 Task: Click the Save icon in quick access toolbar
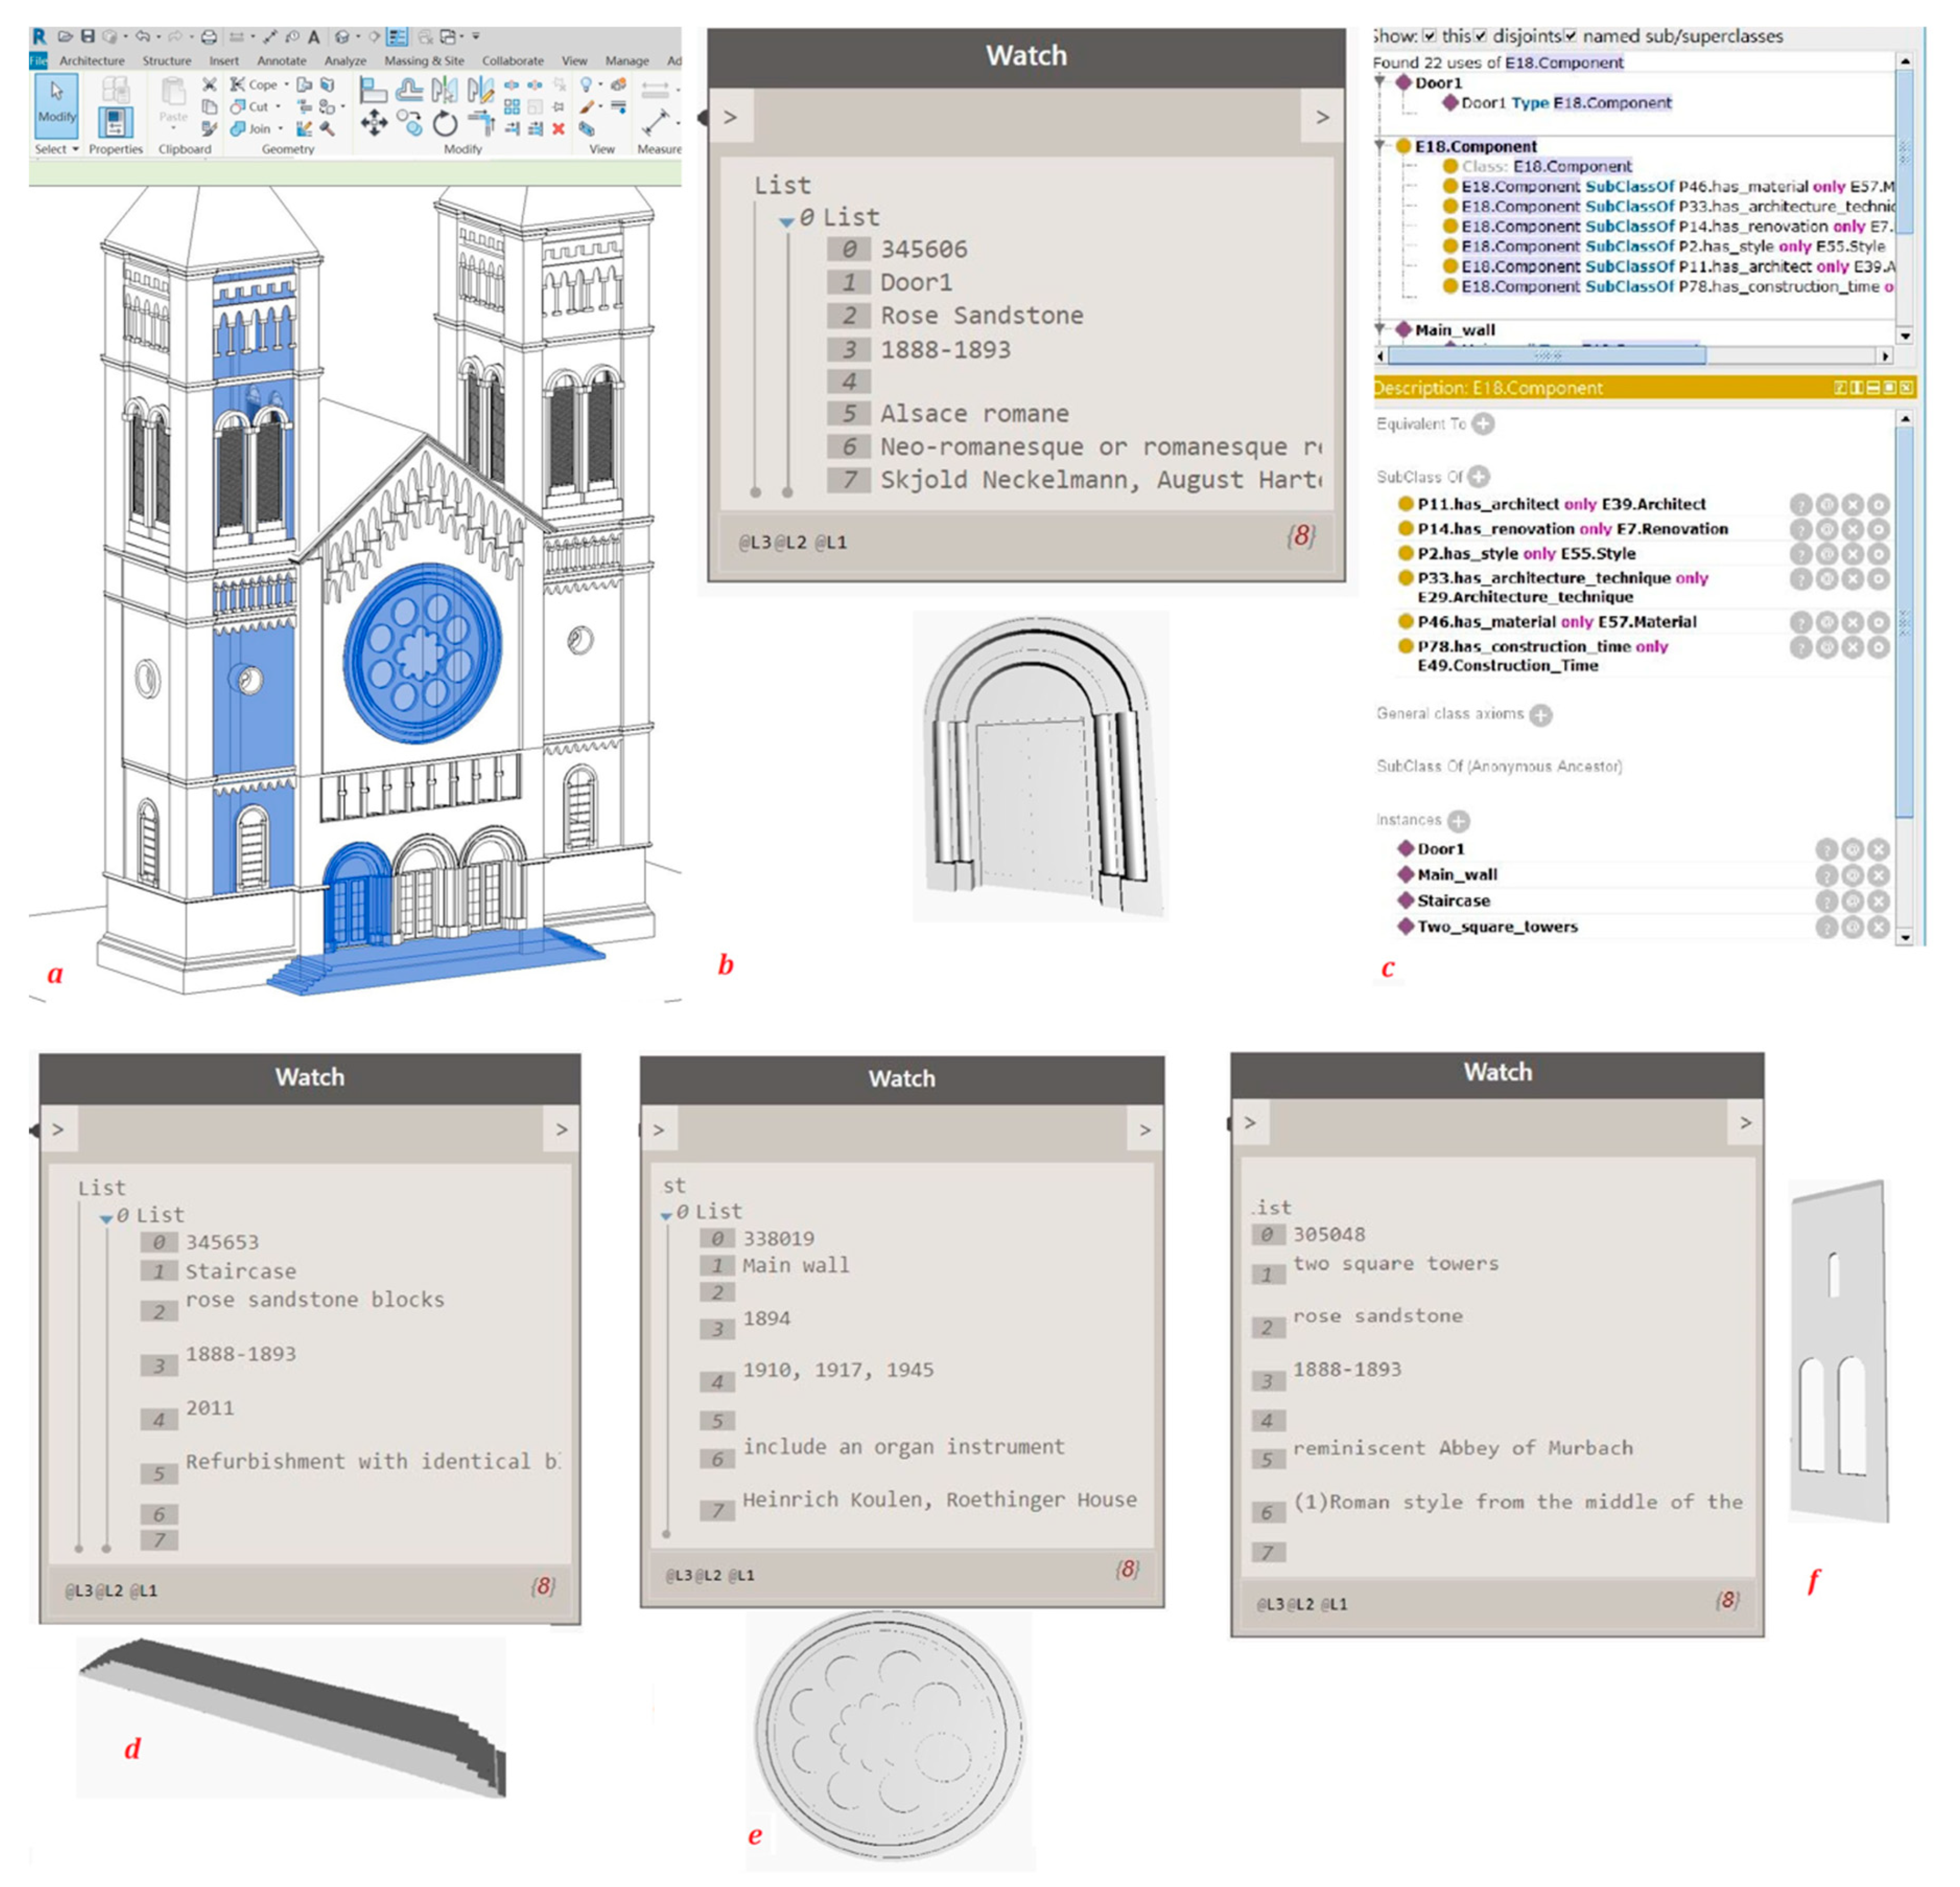click(x=88, y=37)
